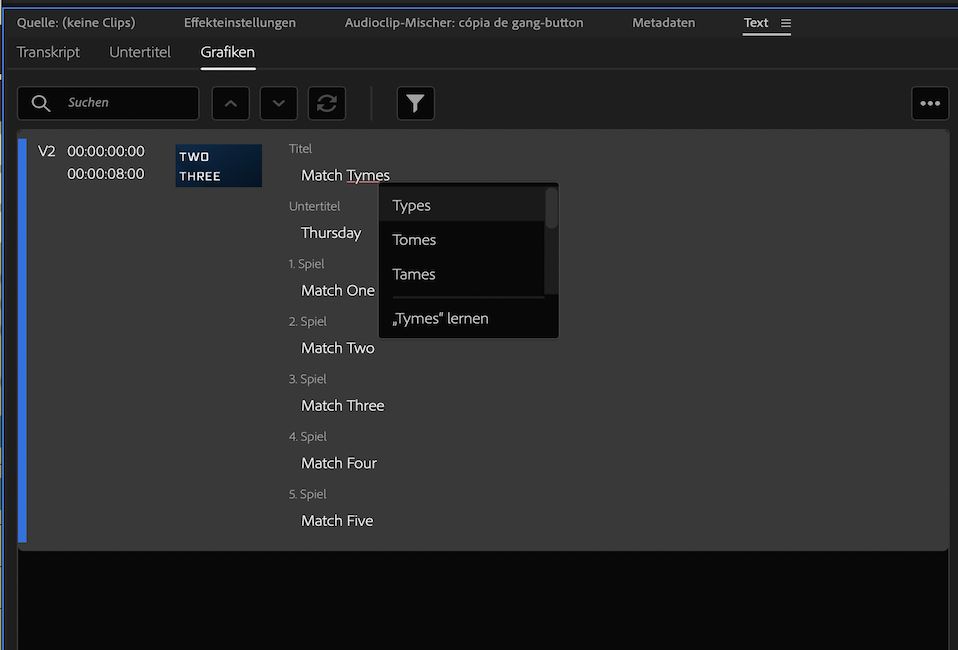Click the end timecode 00:00:08:00
This screenshot has height=650, width=958.
pyautogui.click(x=106, y=173)
